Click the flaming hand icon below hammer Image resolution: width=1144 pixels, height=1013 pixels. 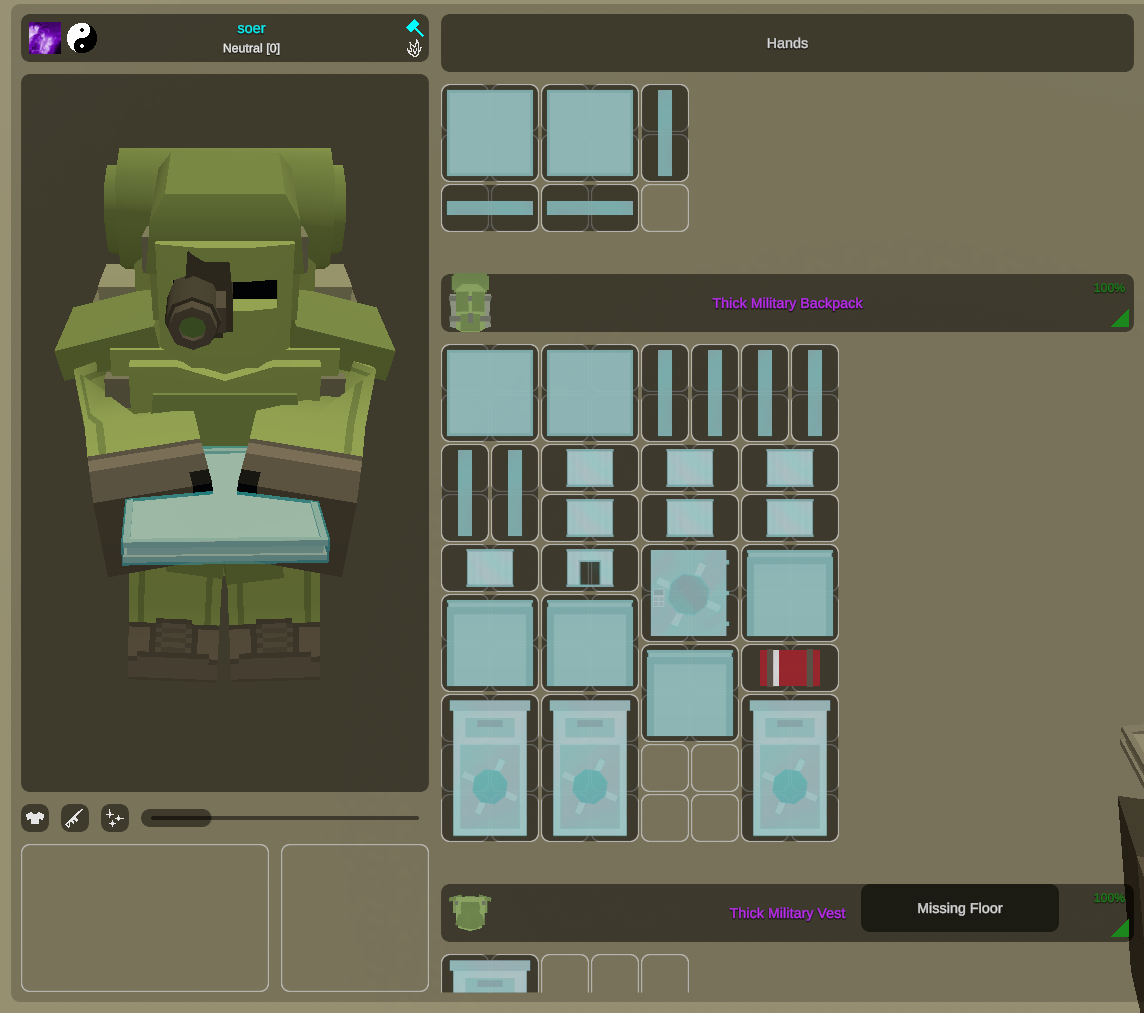point(414,49)
